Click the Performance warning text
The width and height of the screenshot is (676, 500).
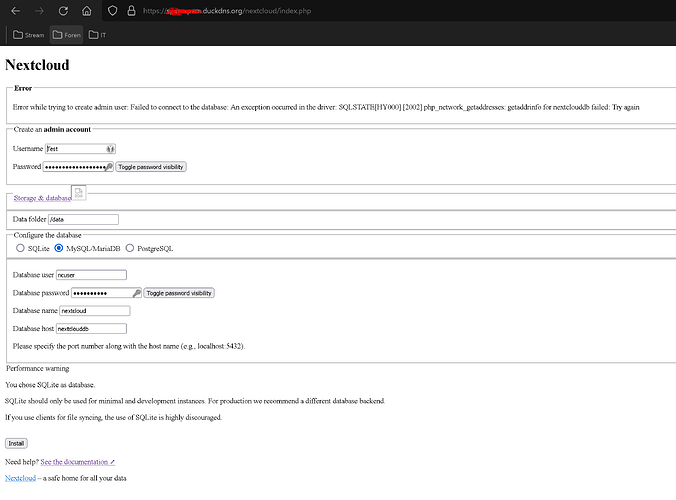point(38,369)
